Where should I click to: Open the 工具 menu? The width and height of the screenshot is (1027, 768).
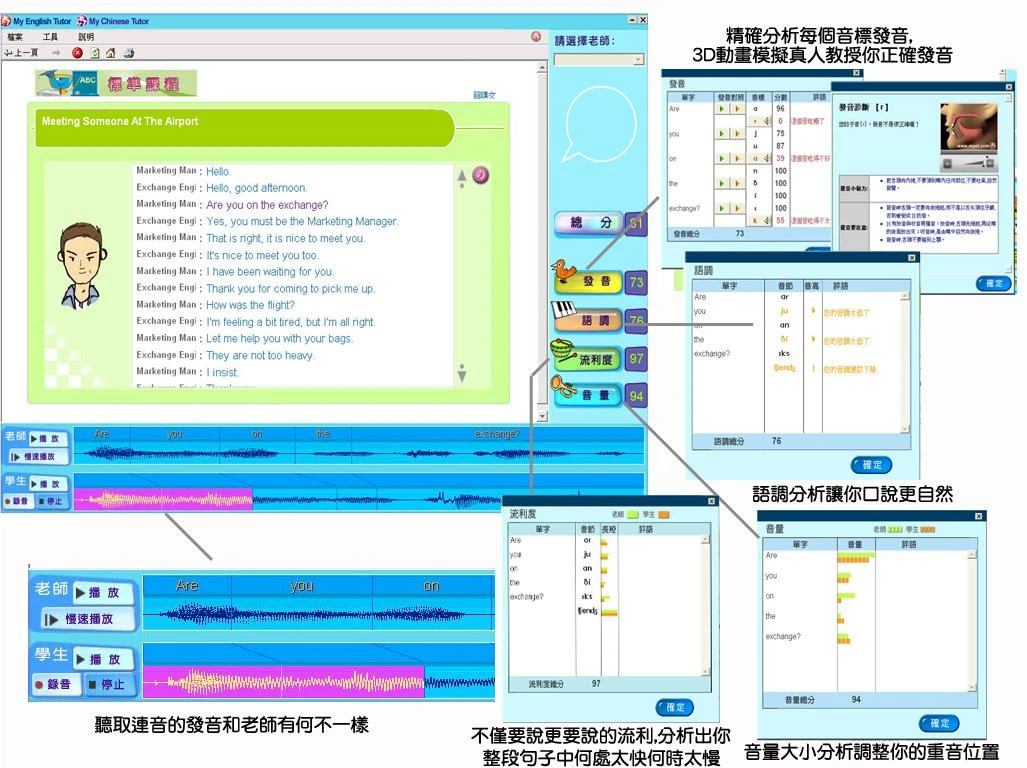(x=50, y=37)
